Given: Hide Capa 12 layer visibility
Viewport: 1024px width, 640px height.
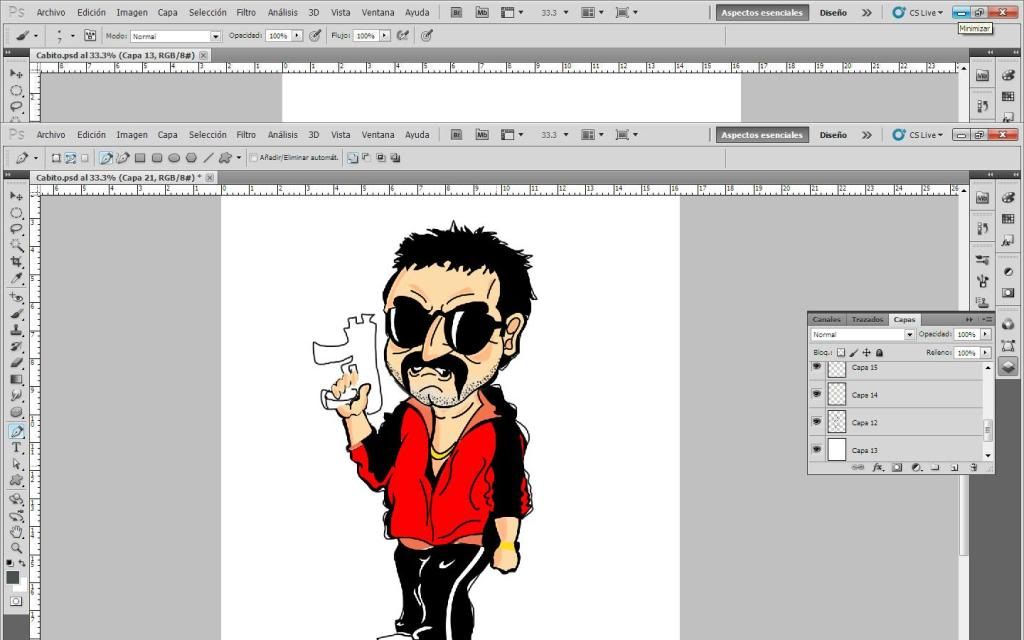Looking at the screenshot, I should click(x=816, y=422).
